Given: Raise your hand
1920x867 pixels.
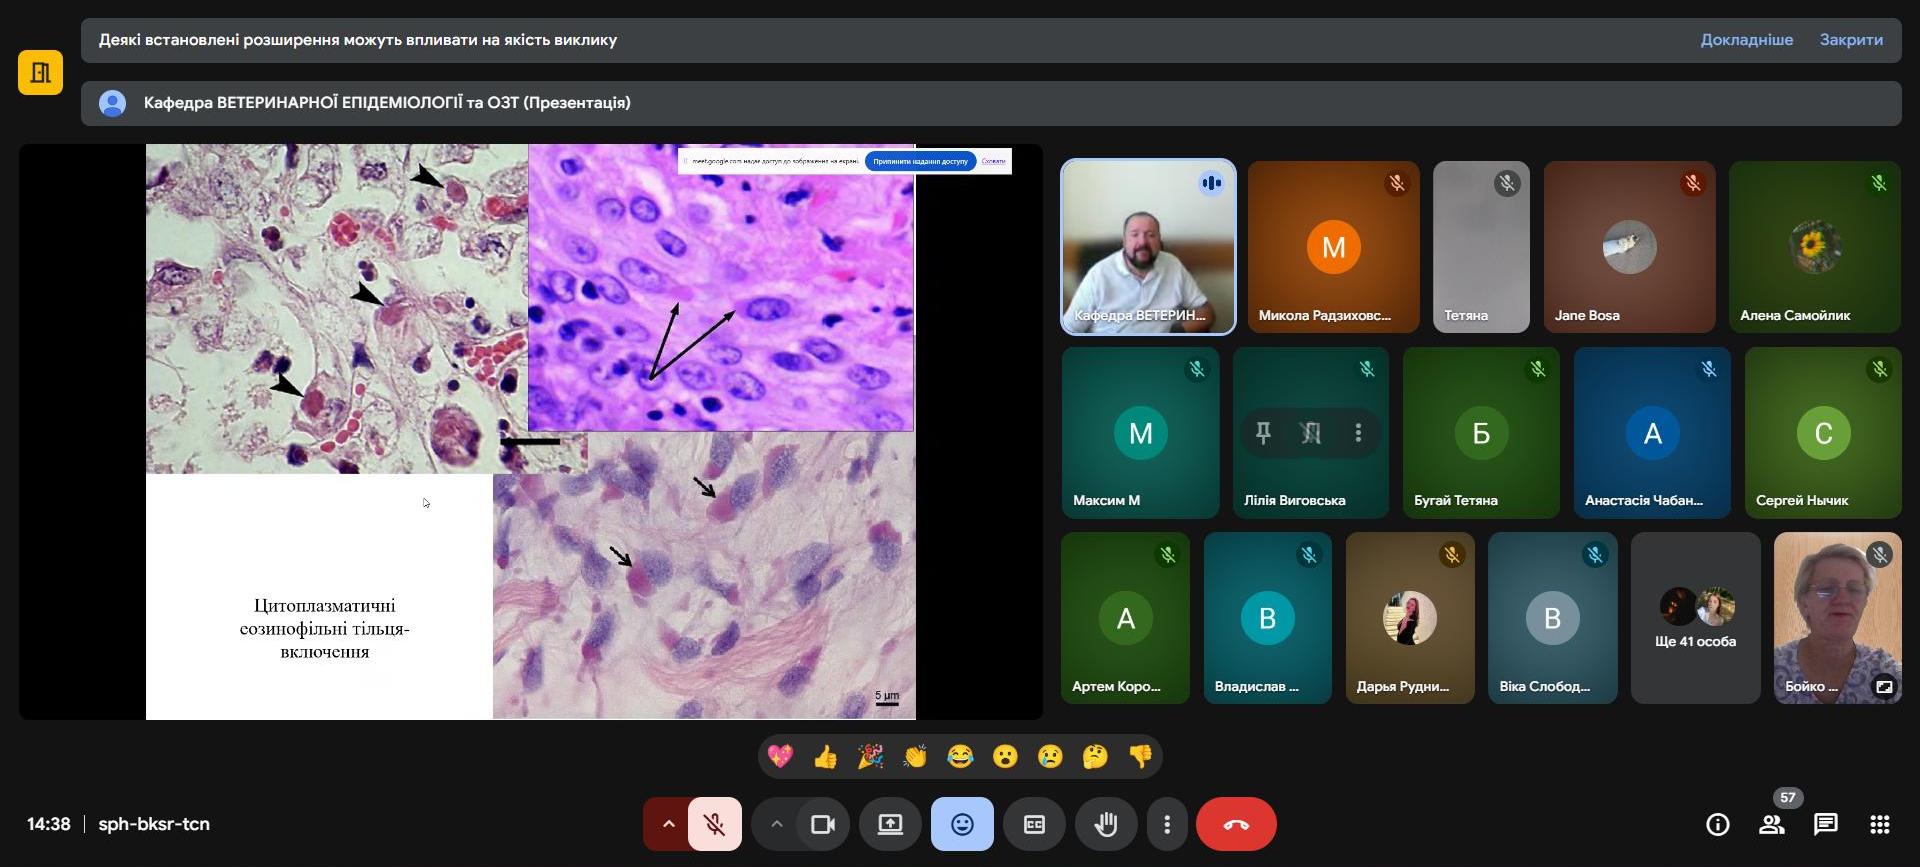Looking at the screenshot, I should (x=1105, y=824).
